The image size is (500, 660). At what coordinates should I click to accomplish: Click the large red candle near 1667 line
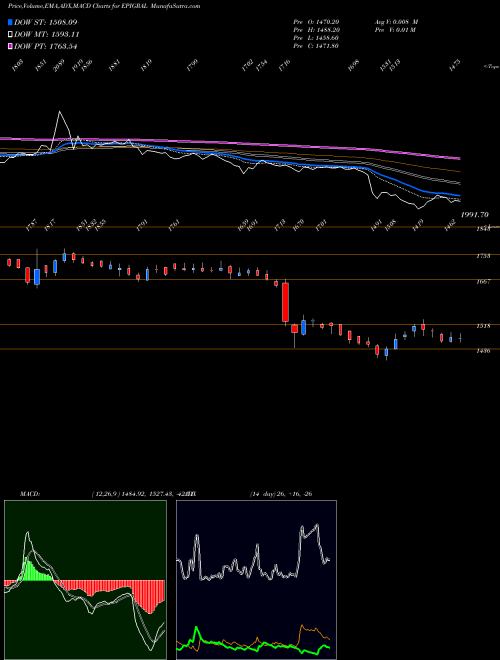point(285,302)
